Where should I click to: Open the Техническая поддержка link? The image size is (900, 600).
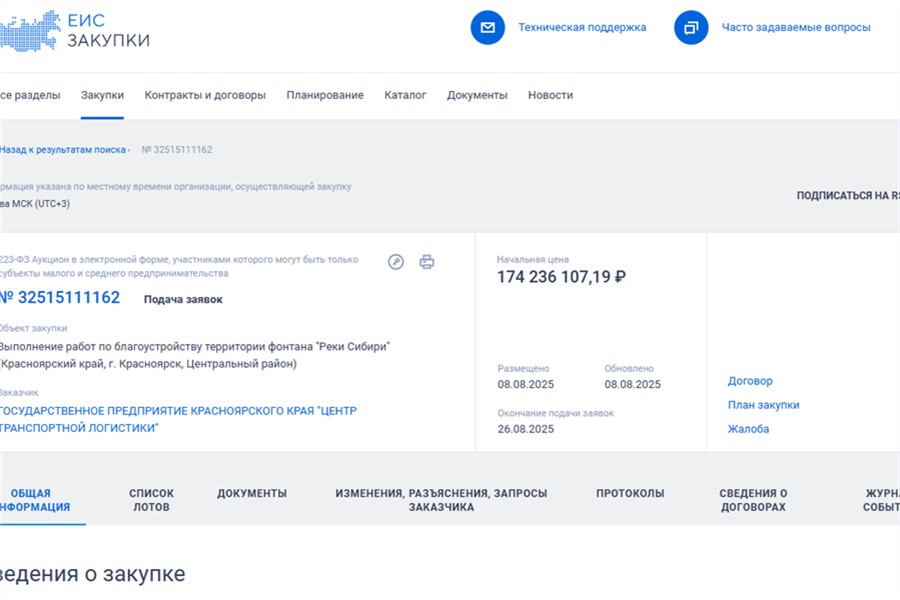click(x=582, y=28)
